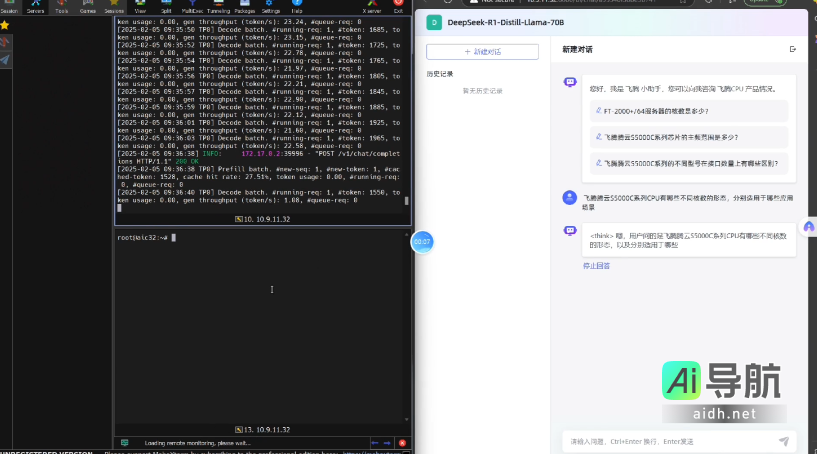Click the POST /v1/chat/completions log line

(258, 157)
